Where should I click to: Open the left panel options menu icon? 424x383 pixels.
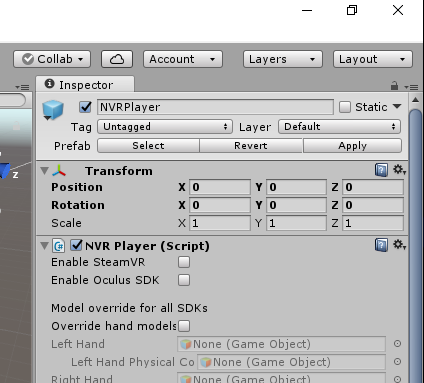coord(22,87)
